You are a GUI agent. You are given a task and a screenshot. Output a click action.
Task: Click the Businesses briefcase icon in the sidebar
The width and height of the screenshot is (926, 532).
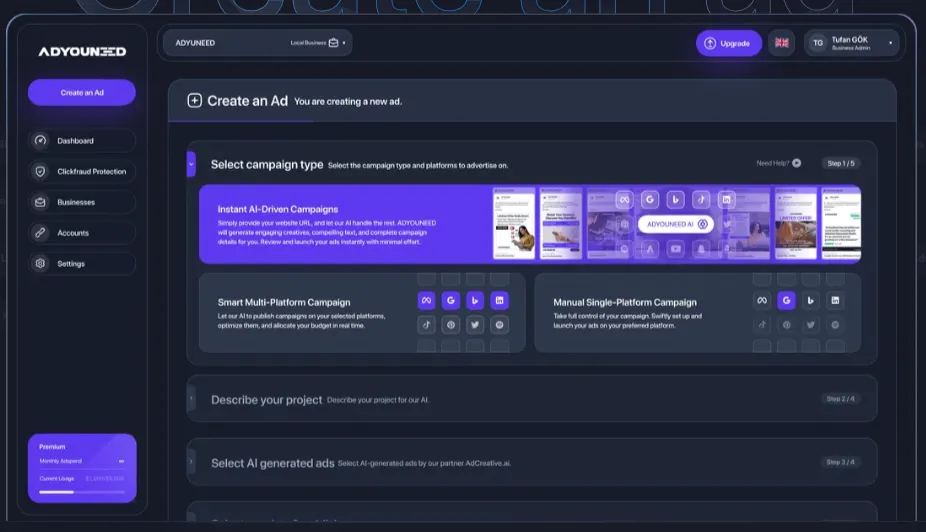[40, 202]
